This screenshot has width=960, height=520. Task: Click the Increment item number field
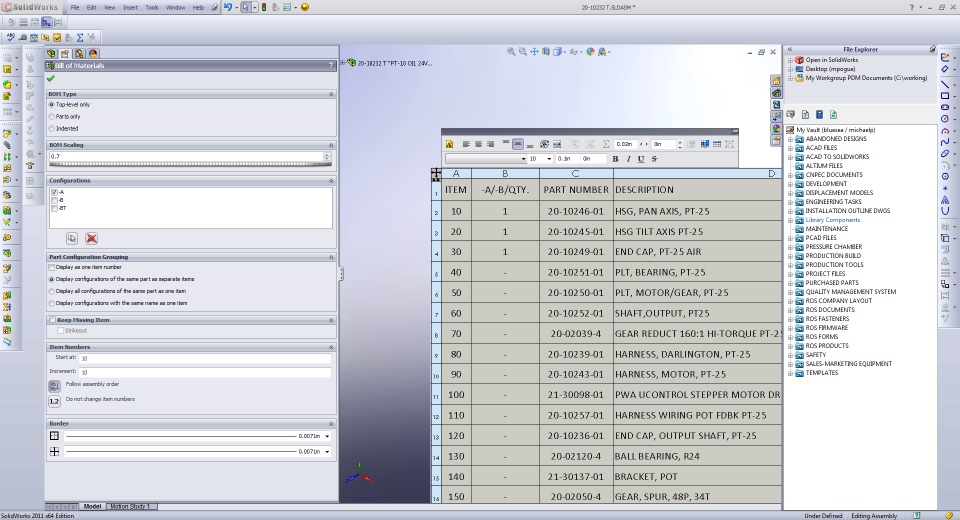[205, 372]
